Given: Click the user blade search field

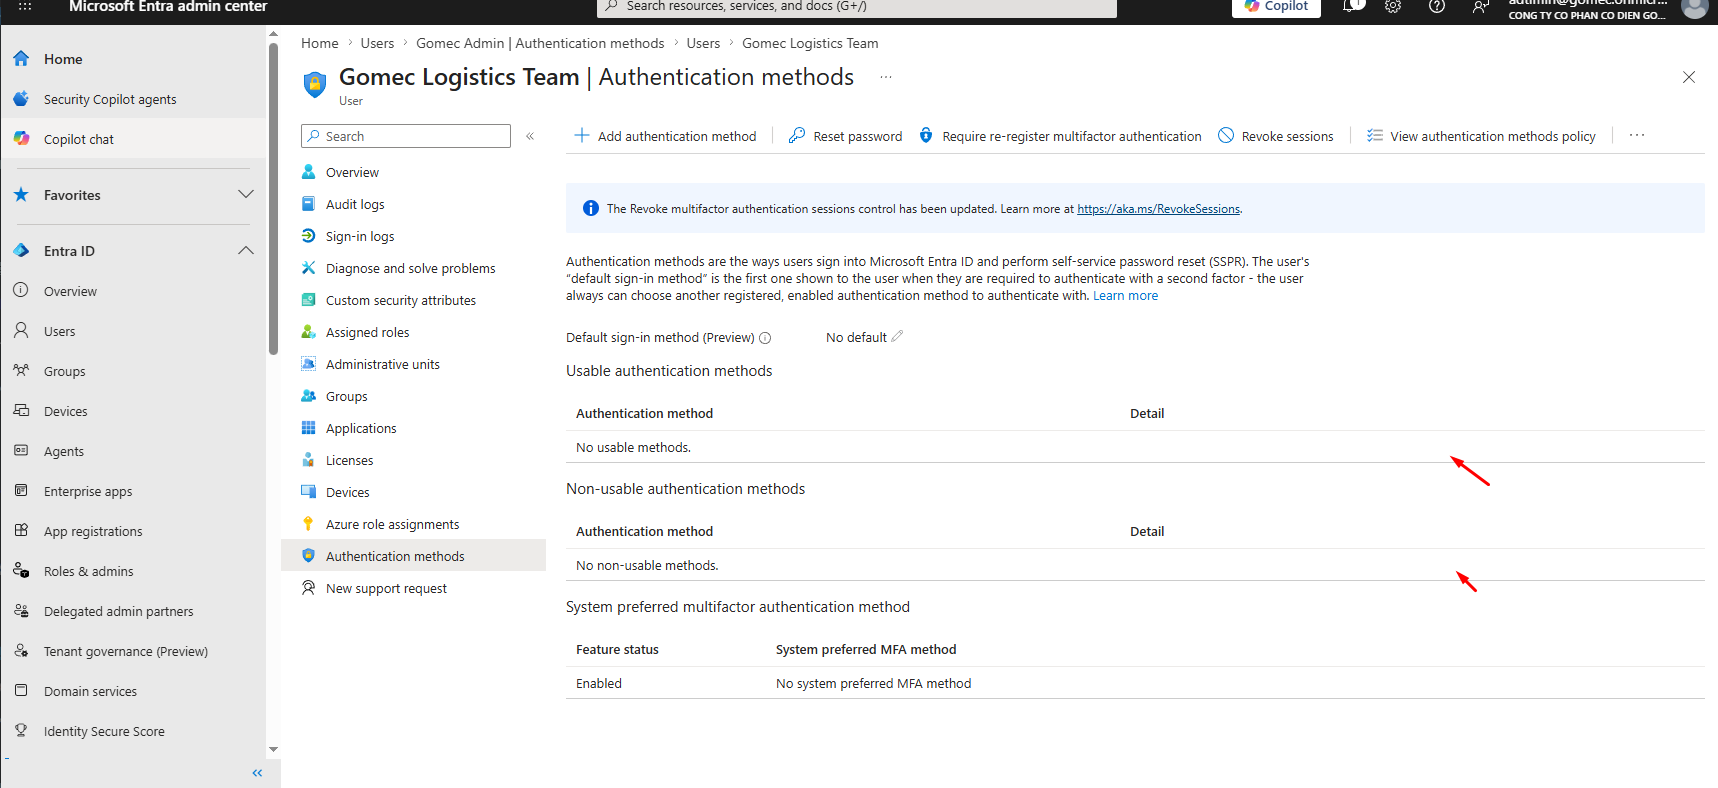Looking at the screenshot, I should [x=406, y=136].
